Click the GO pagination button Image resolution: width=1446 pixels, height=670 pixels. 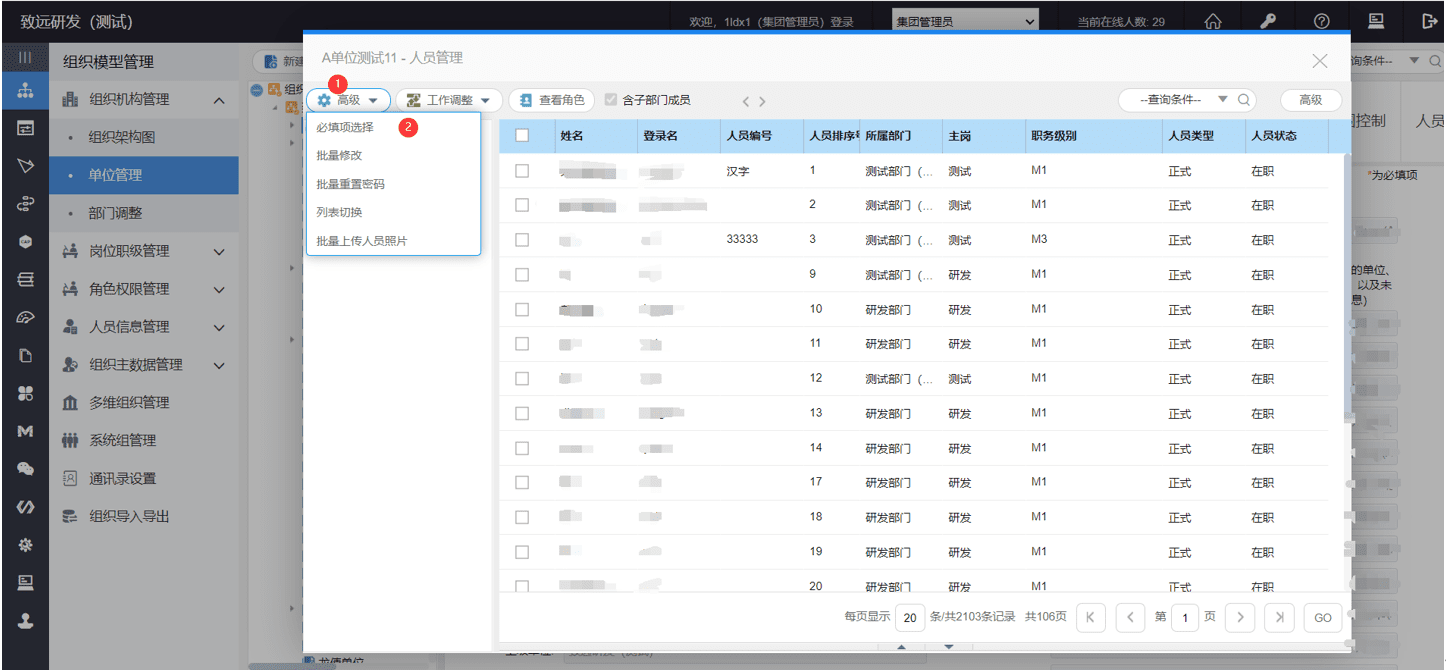pyautogui.click(x=1323, y=618)
